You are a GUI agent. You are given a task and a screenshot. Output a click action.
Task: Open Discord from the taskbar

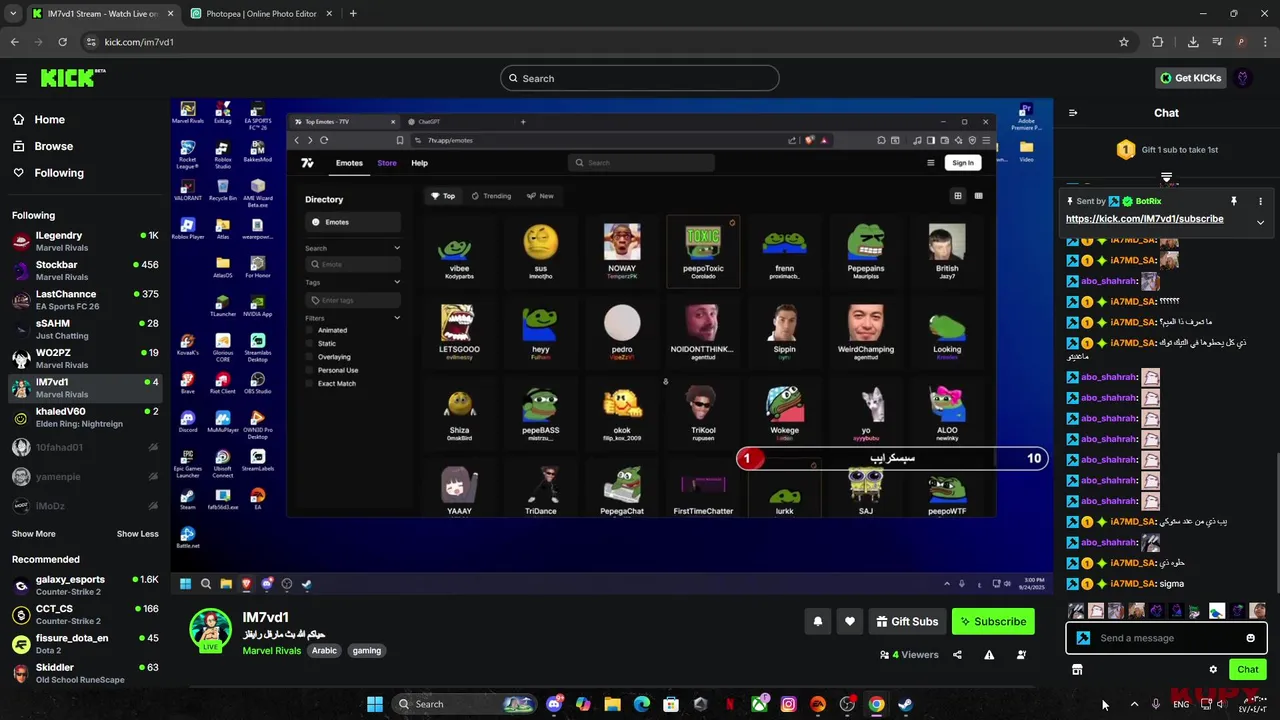pos(555,704)
